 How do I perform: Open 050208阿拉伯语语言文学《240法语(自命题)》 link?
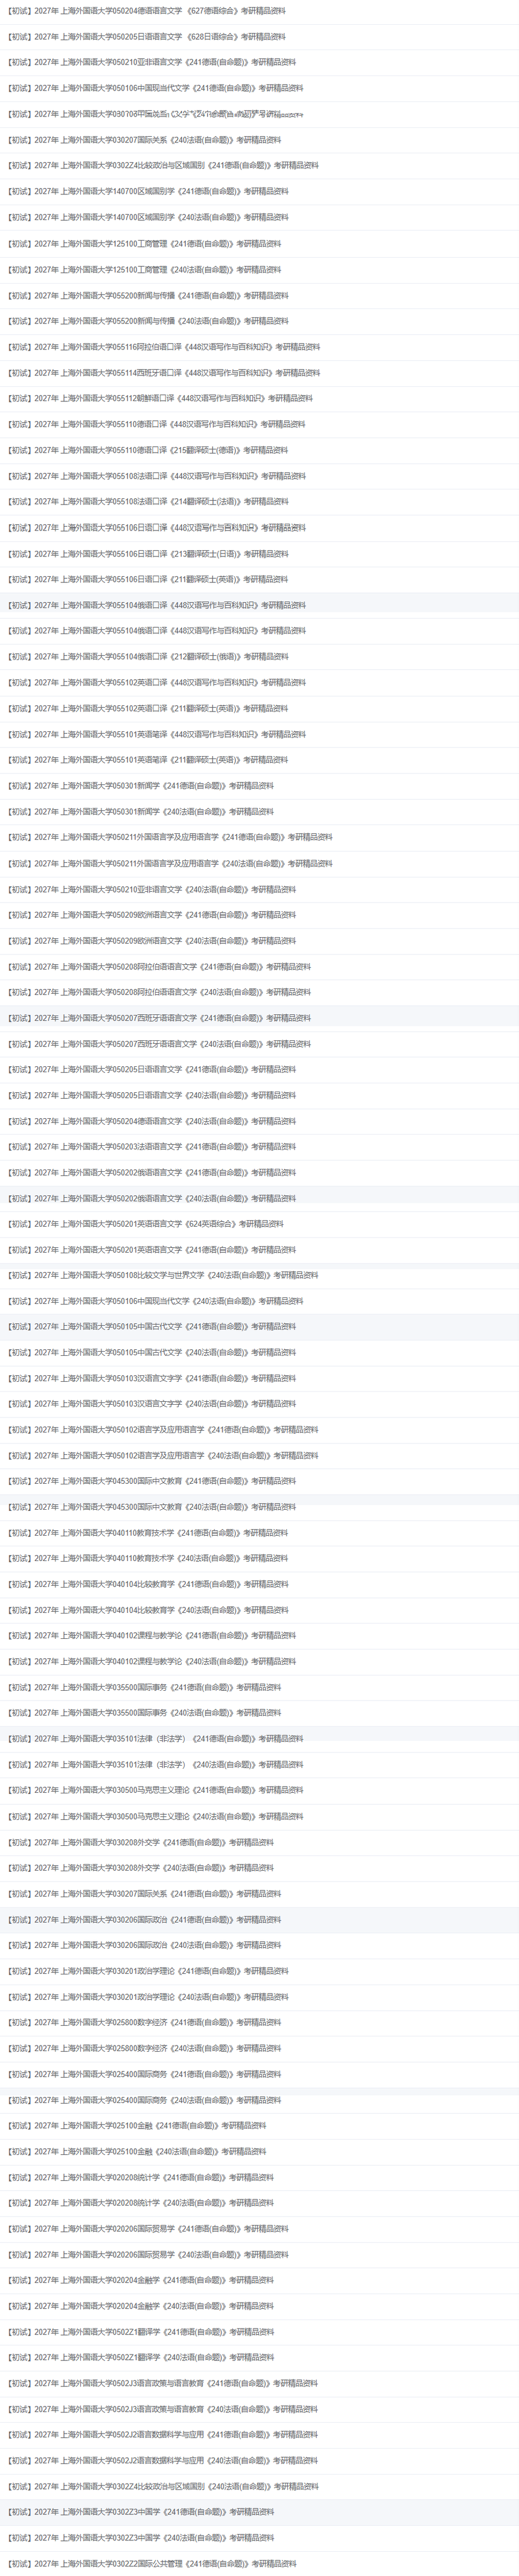pyautogui.click(x=159, y=992)
